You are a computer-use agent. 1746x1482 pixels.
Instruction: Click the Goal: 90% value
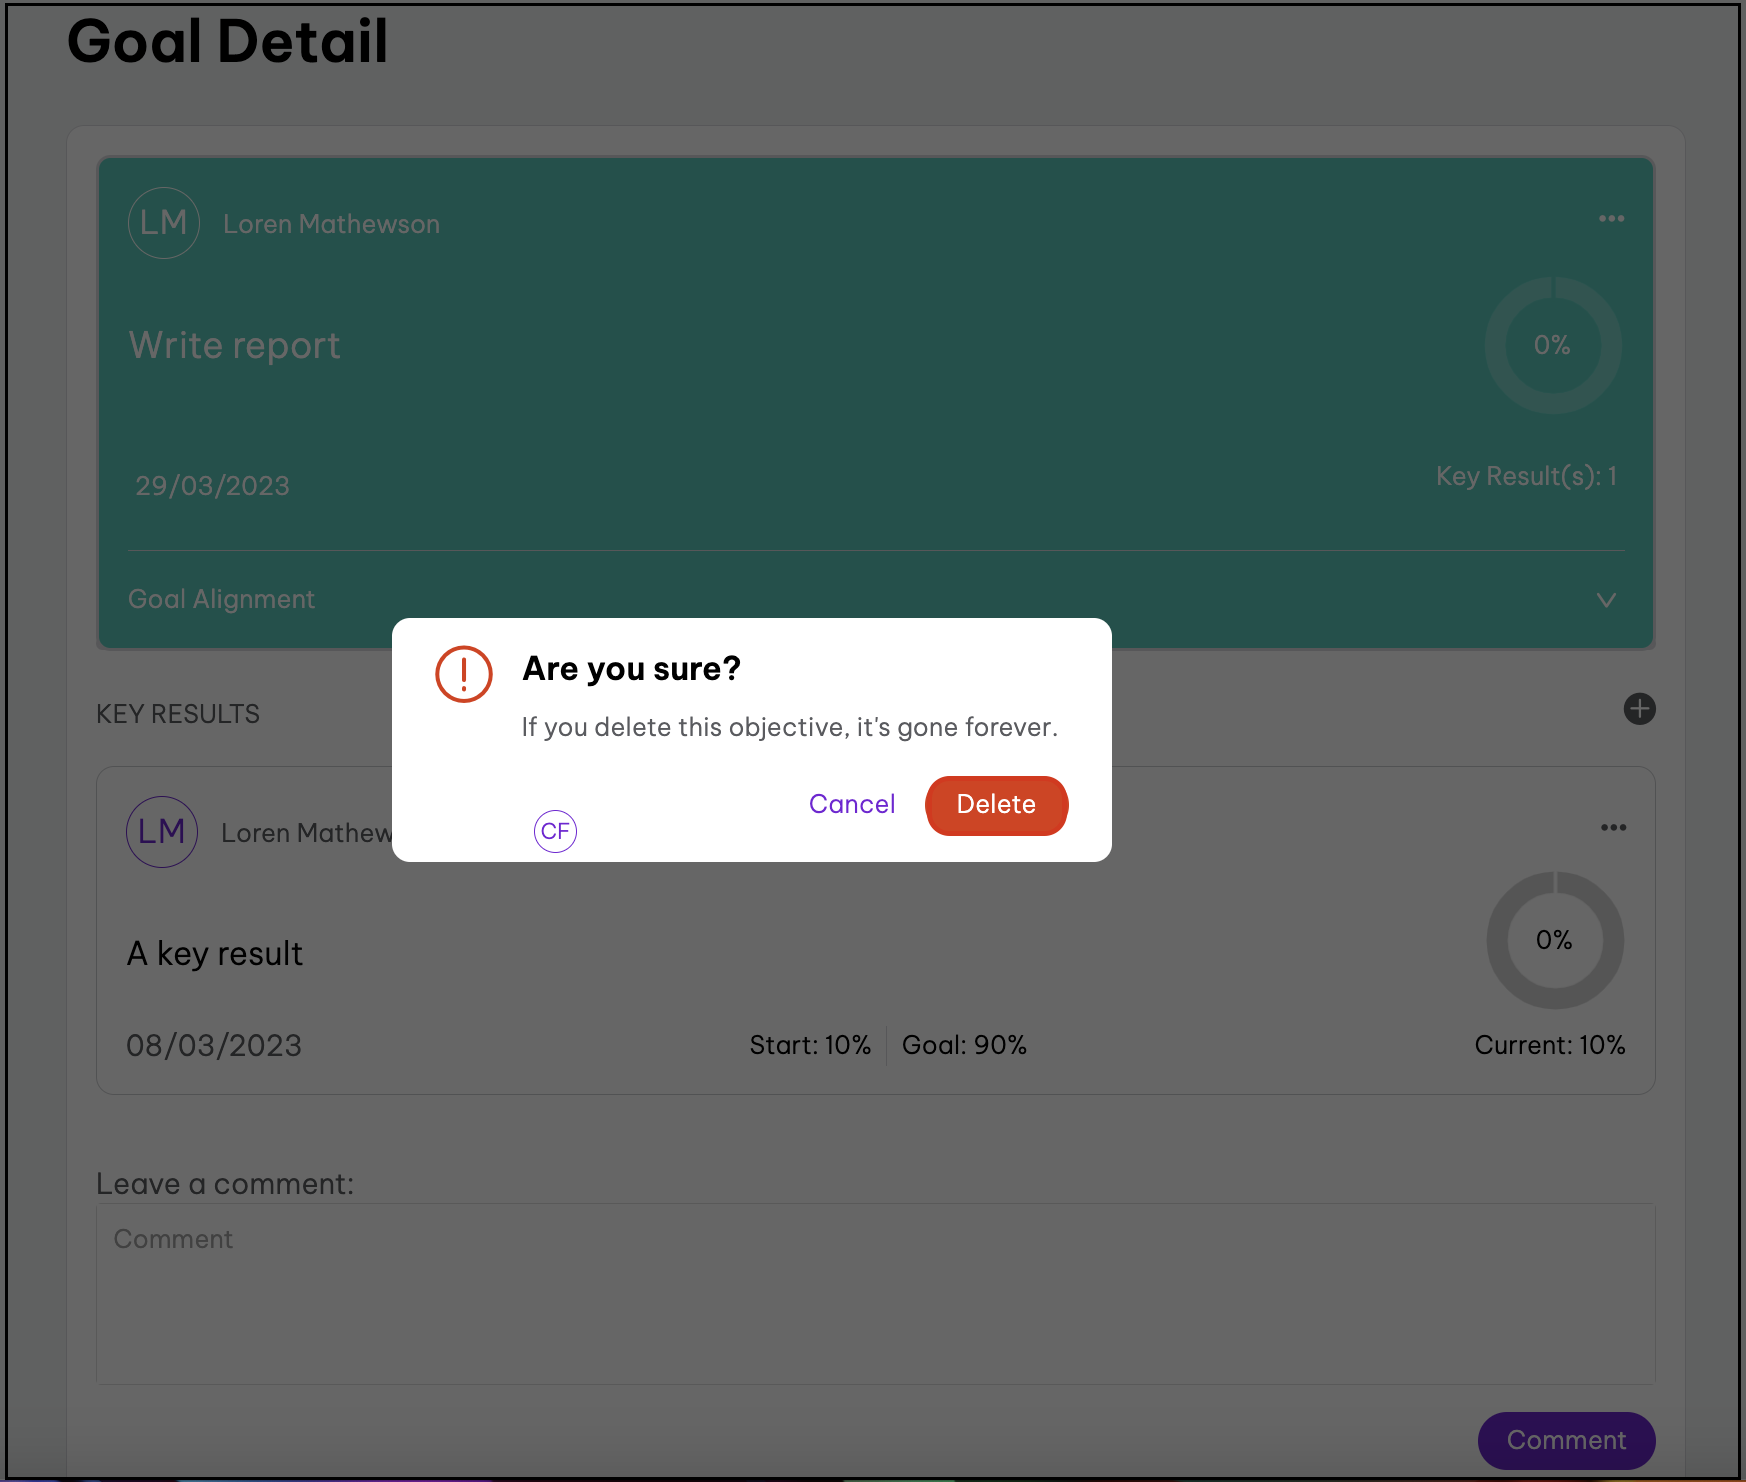[964, 1045]
